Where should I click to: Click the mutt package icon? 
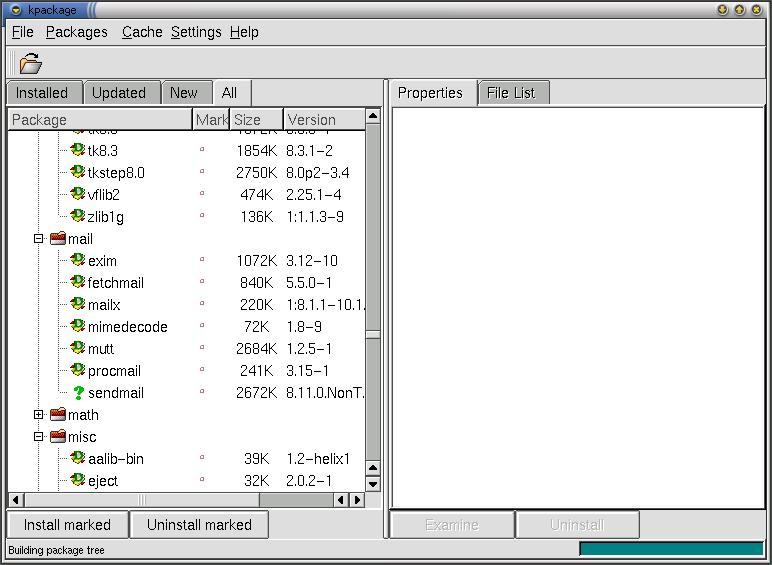[x=78, y=348]
